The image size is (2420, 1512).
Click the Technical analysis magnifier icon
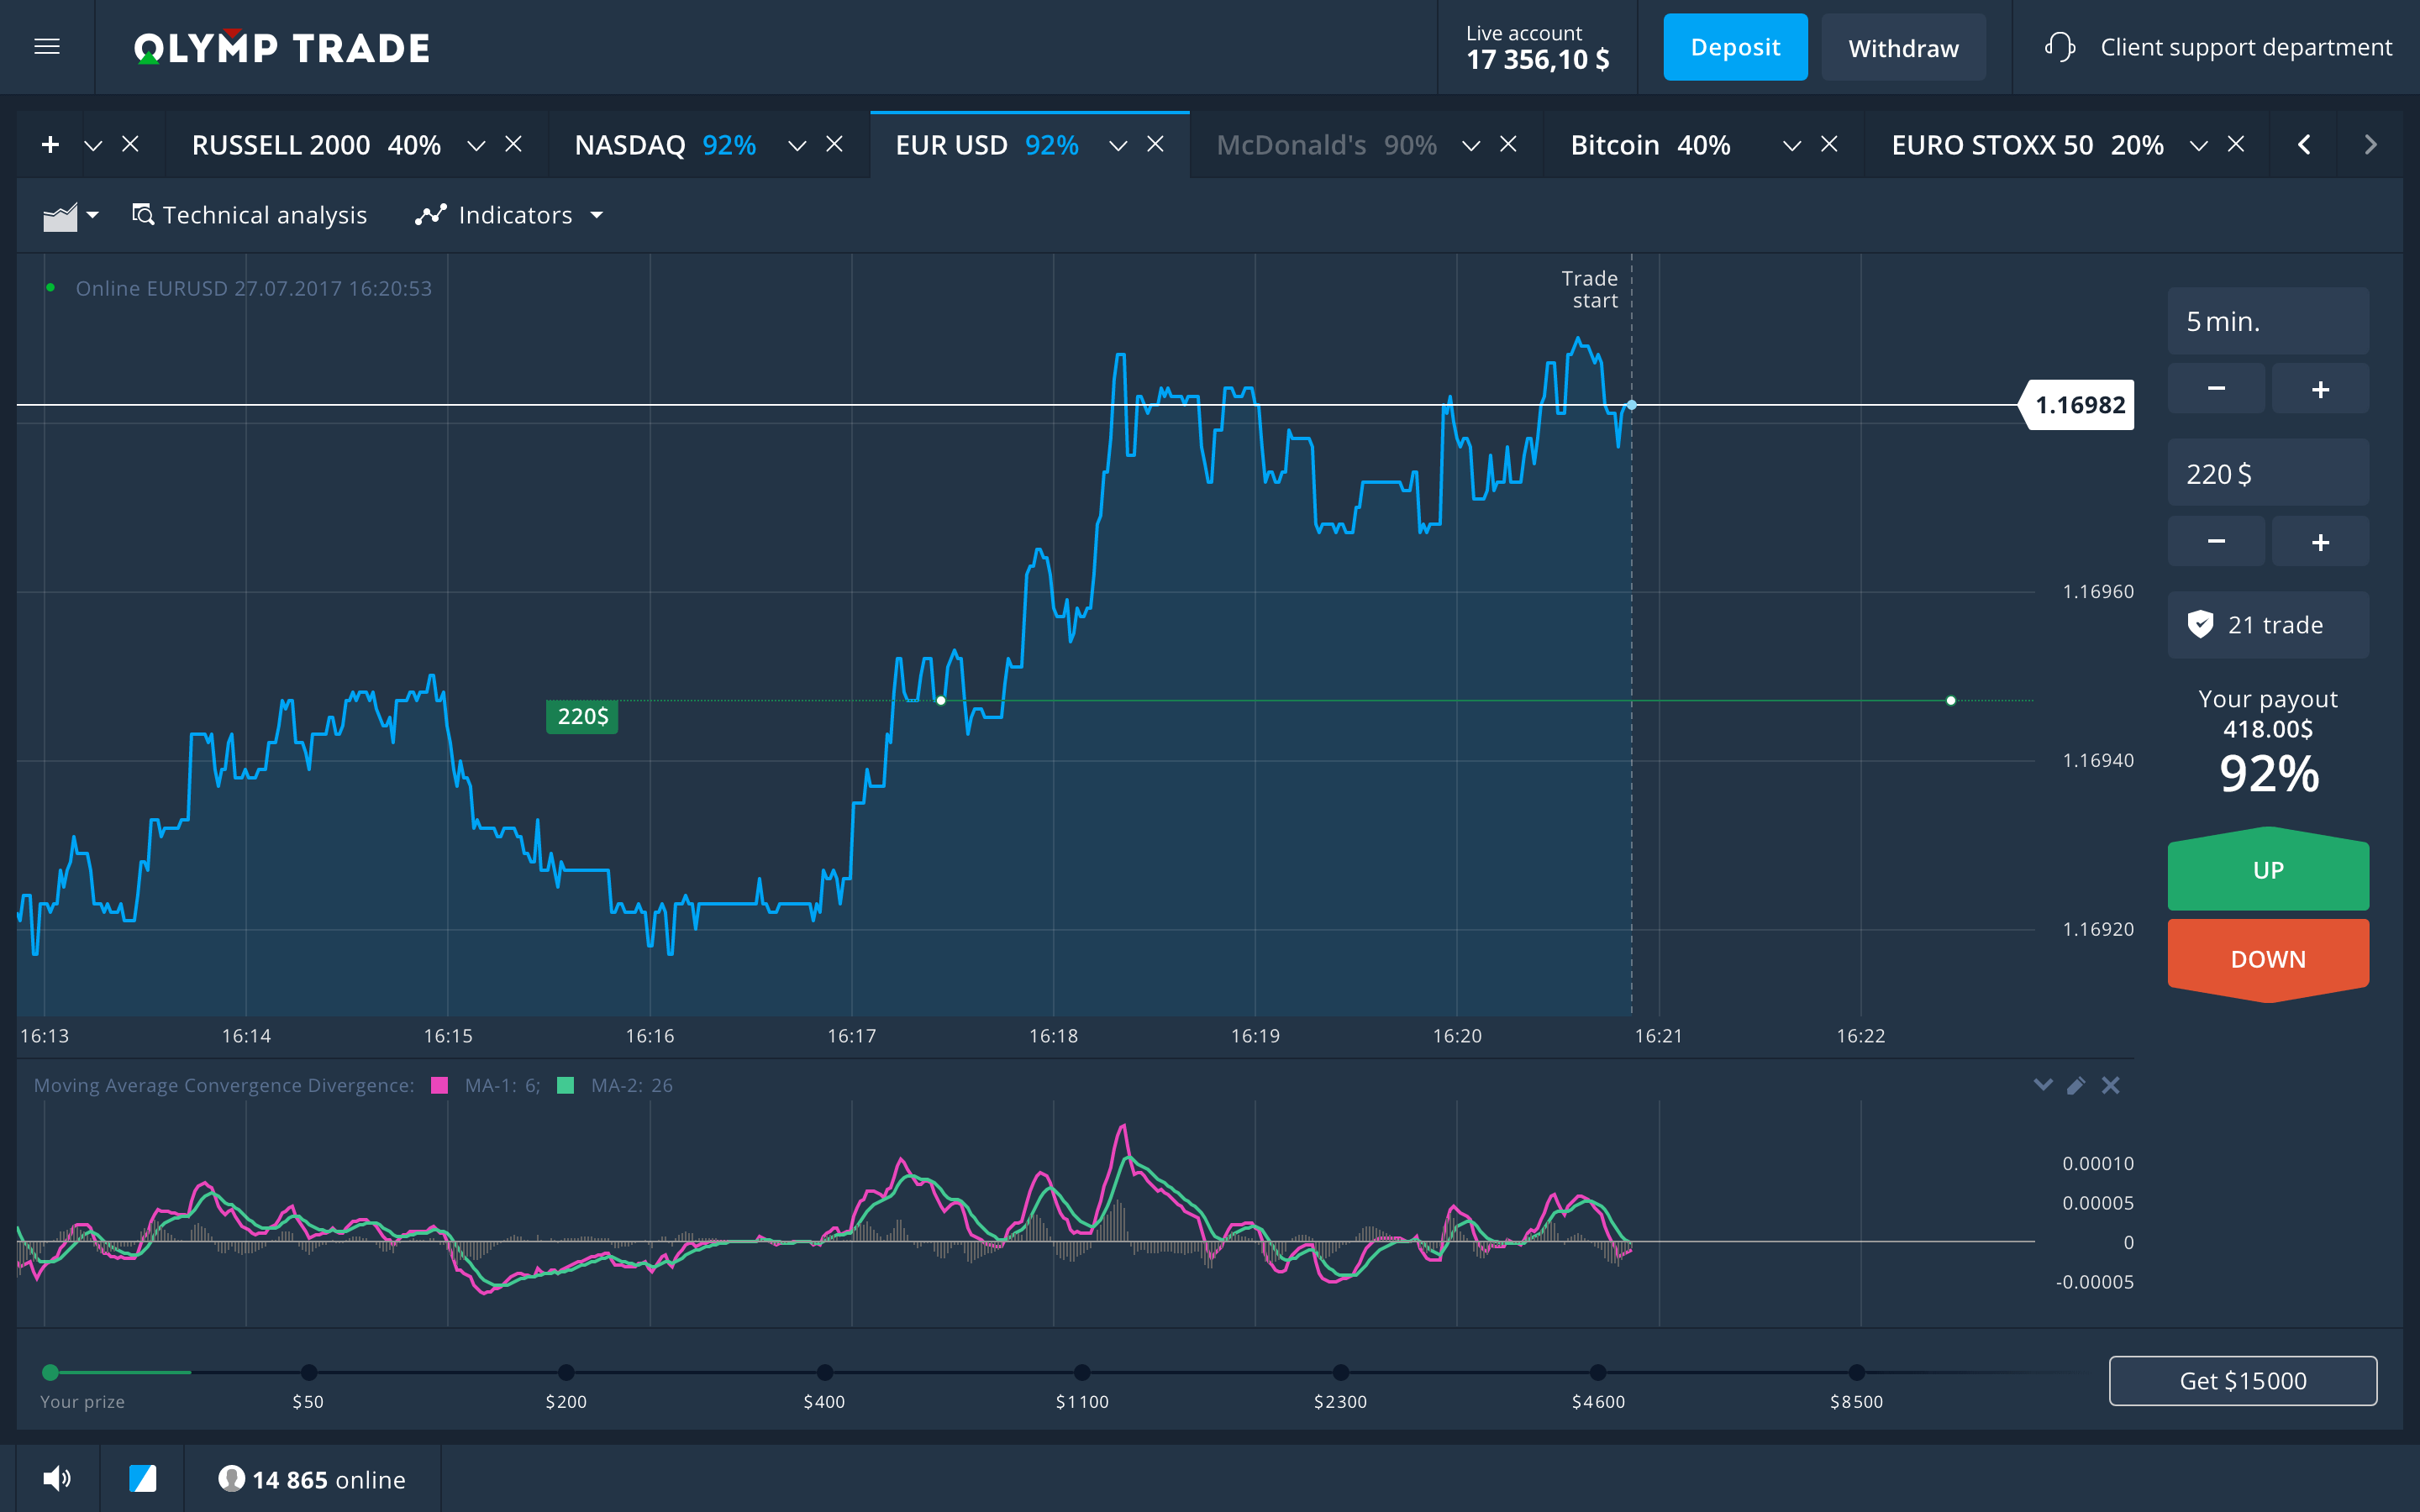click(143, 214)
